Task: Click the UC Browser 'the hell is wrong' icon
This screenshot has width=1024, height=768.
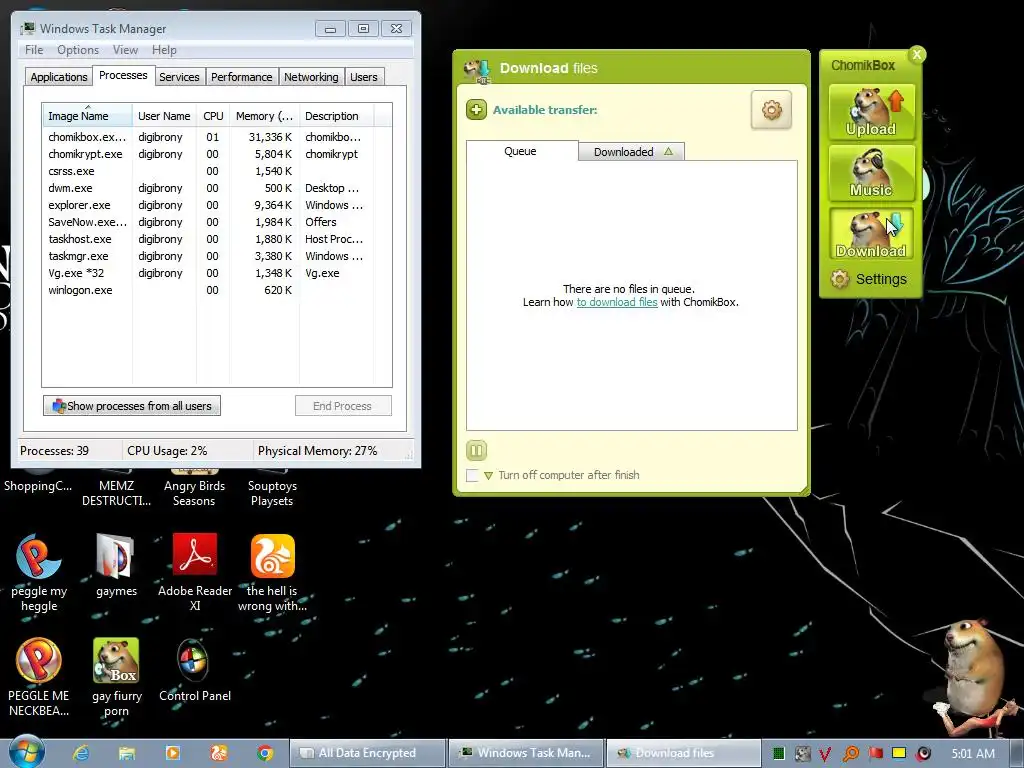Action: pos(272,571)
